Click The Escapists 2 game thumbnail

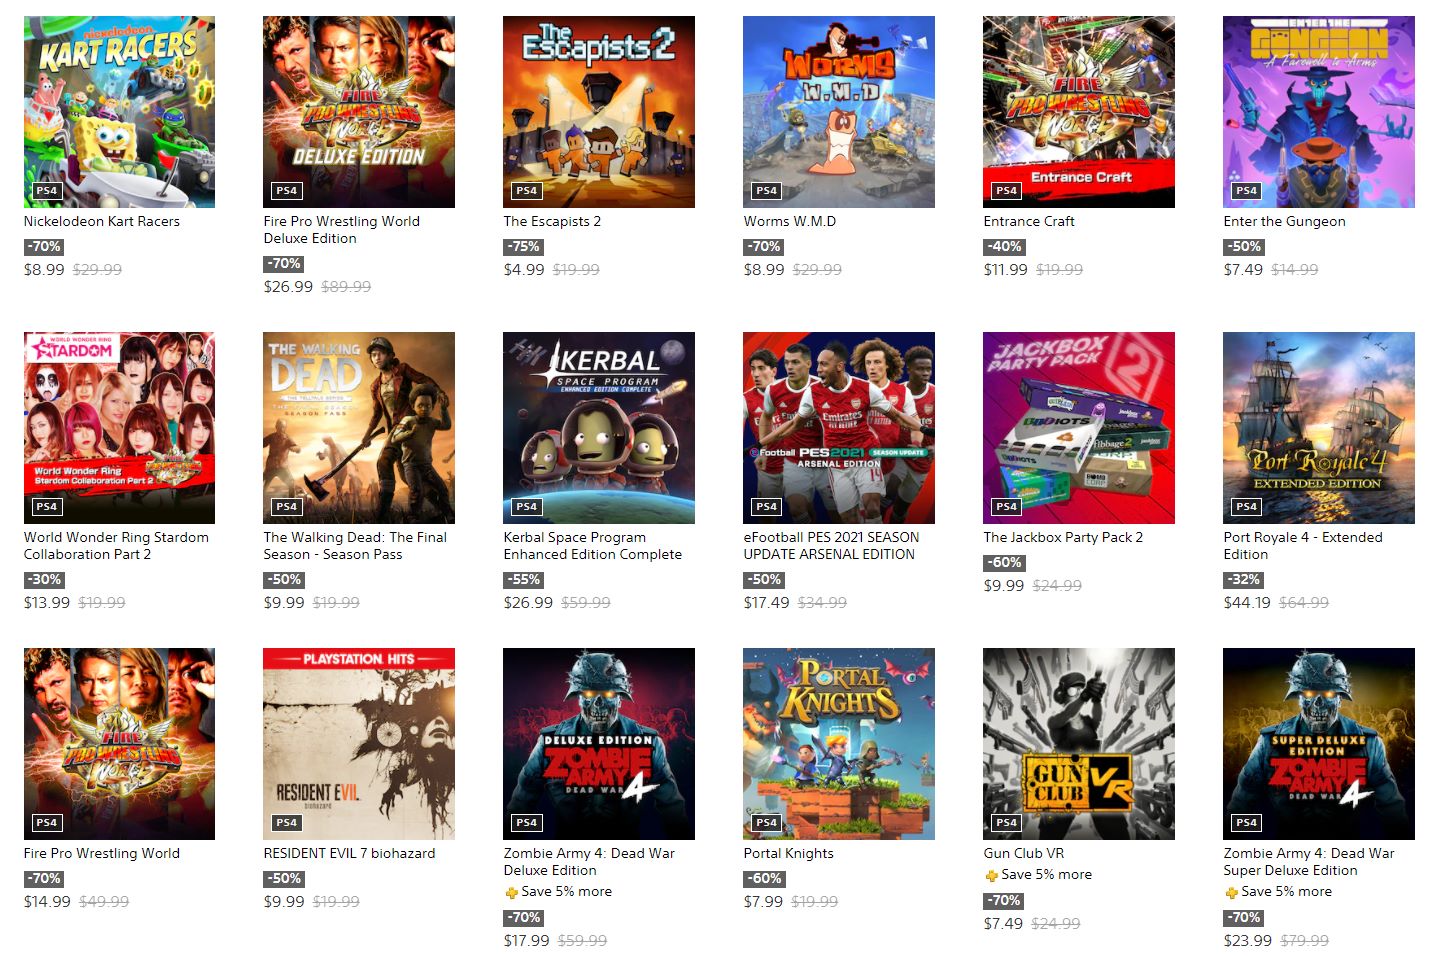click(599, 112)
